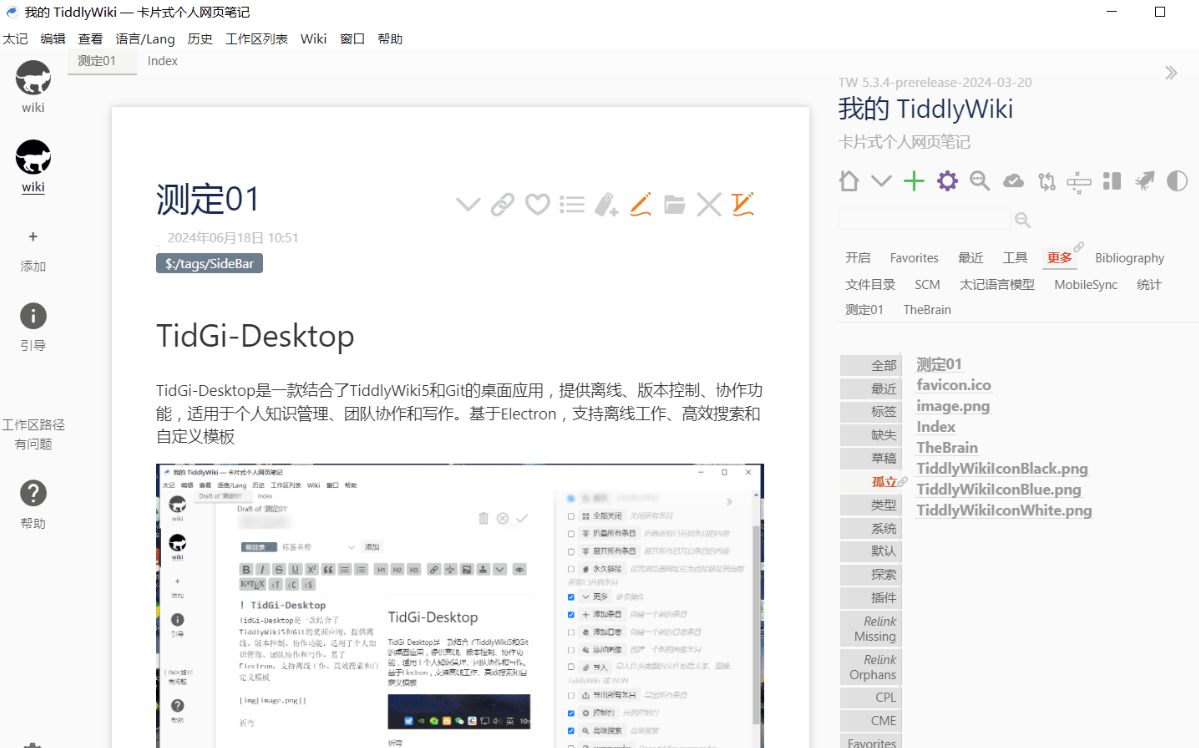Image resolution: width=1199 pixels, height=748 pixels.
Task: Open the favicon.ico tiddler link
Action: pyautogui.click(x=954, y=385)
